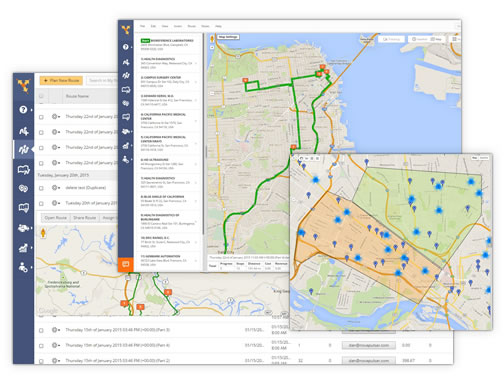Open the Help menu in route editor

218,26
